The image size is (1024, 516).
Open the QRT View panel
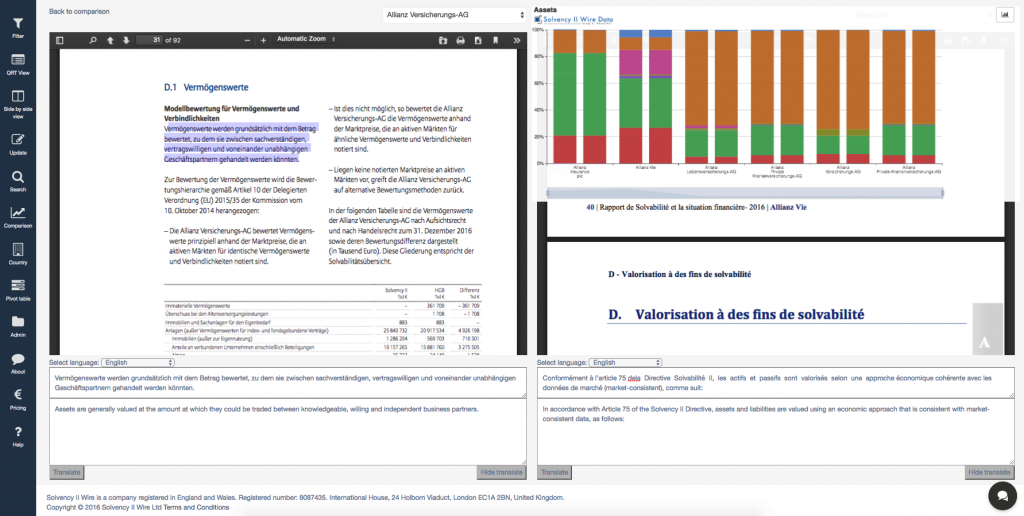pyautogui.click(x=18, y=65)
